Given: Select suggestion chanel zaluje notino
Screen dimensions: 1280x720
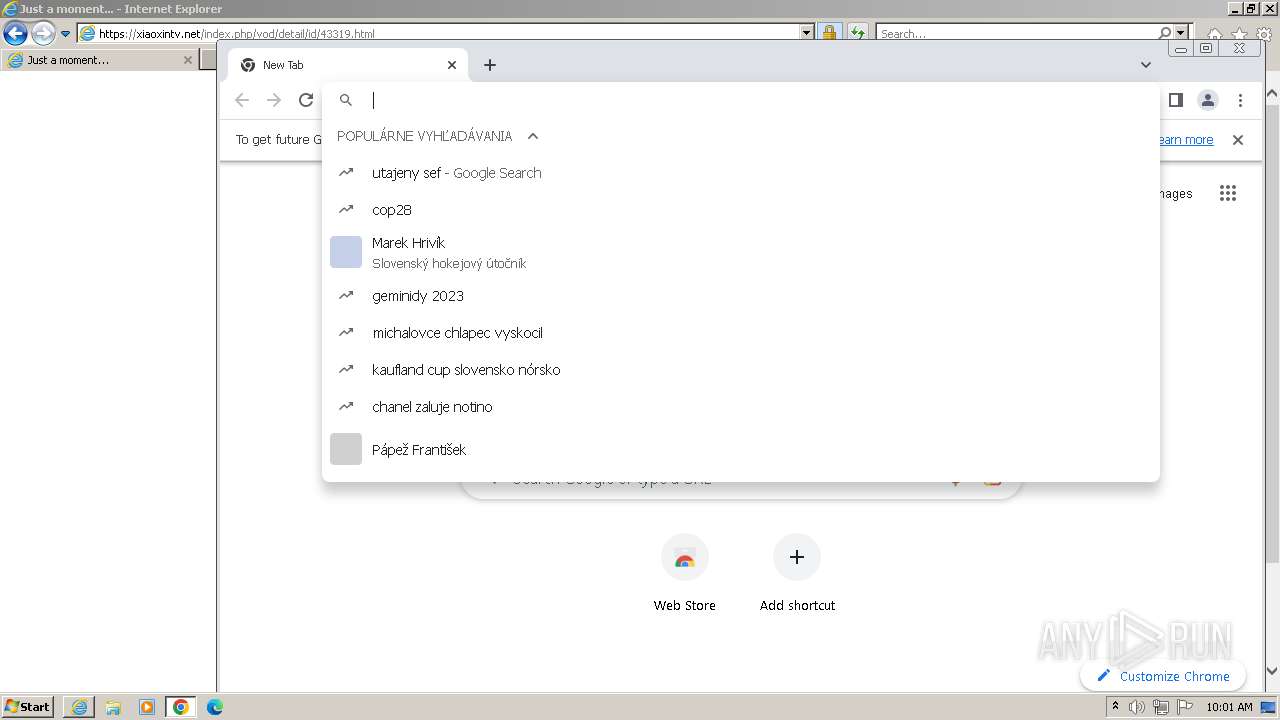Looking at the screenshot, I should click(x=741, y=407).
